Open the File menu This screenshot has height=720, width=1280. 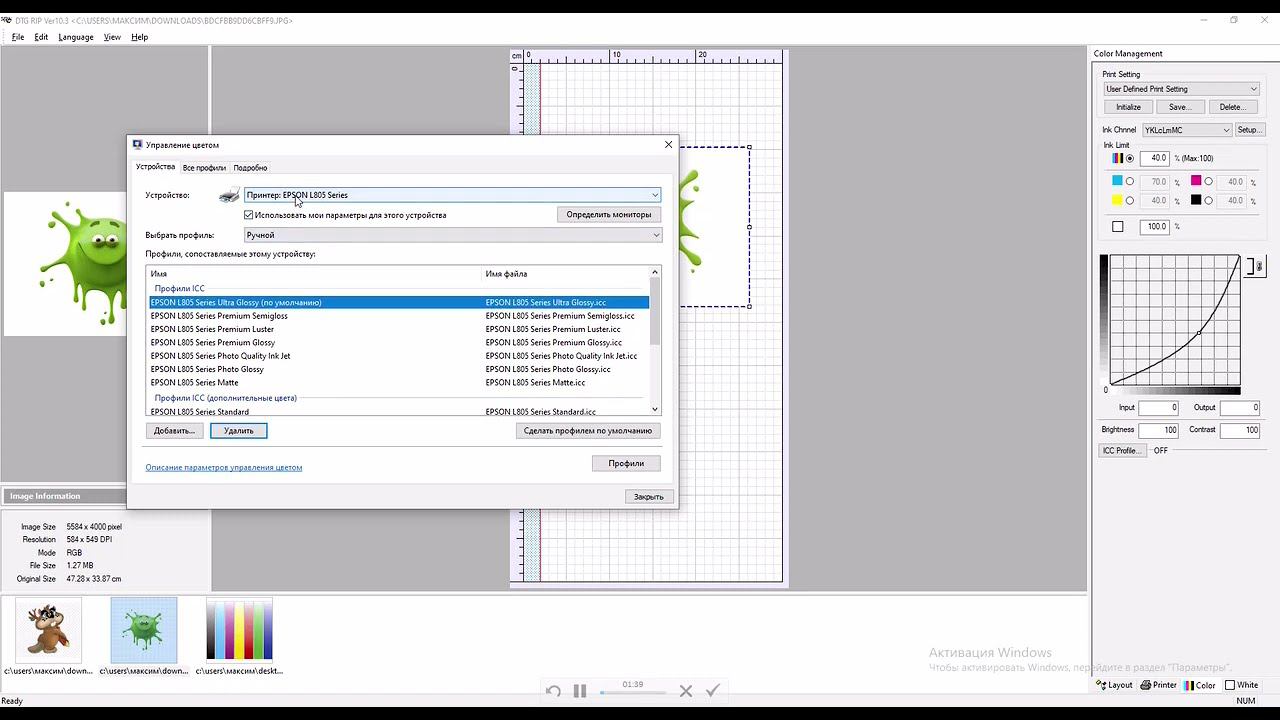(x=18, y=37)
